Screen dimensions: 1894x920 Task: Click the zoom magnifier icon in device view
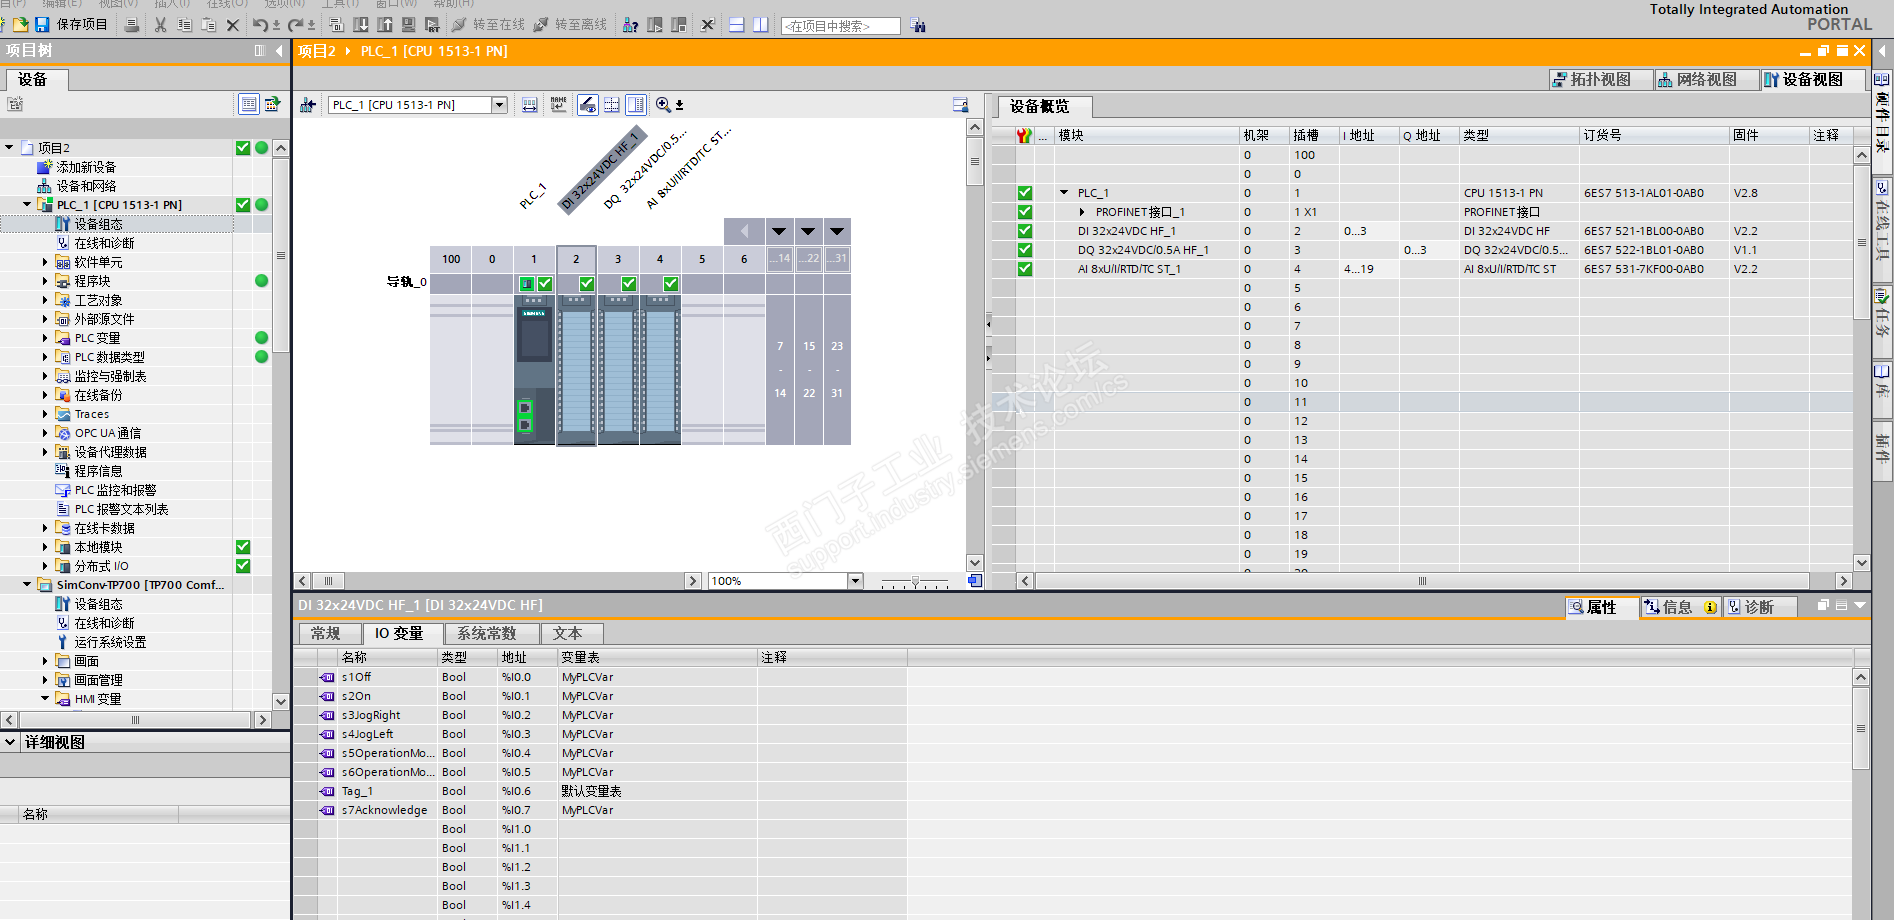click(663, 105)
